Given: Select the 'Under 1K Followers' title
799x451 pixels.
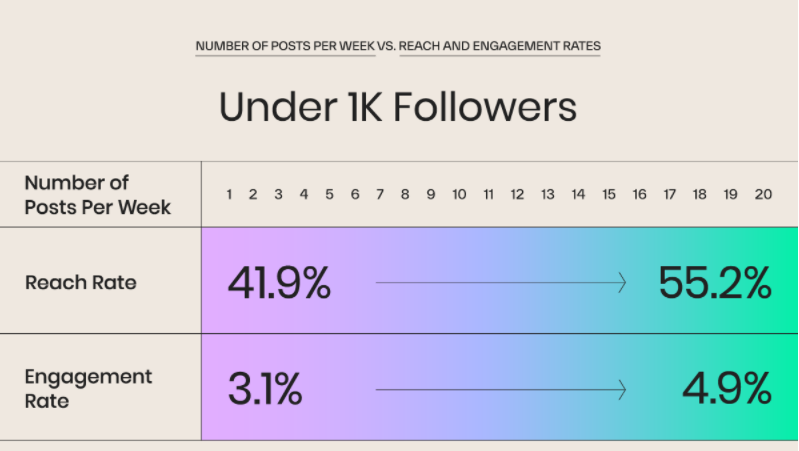Looking at the screenshot, I should [398, 108].
